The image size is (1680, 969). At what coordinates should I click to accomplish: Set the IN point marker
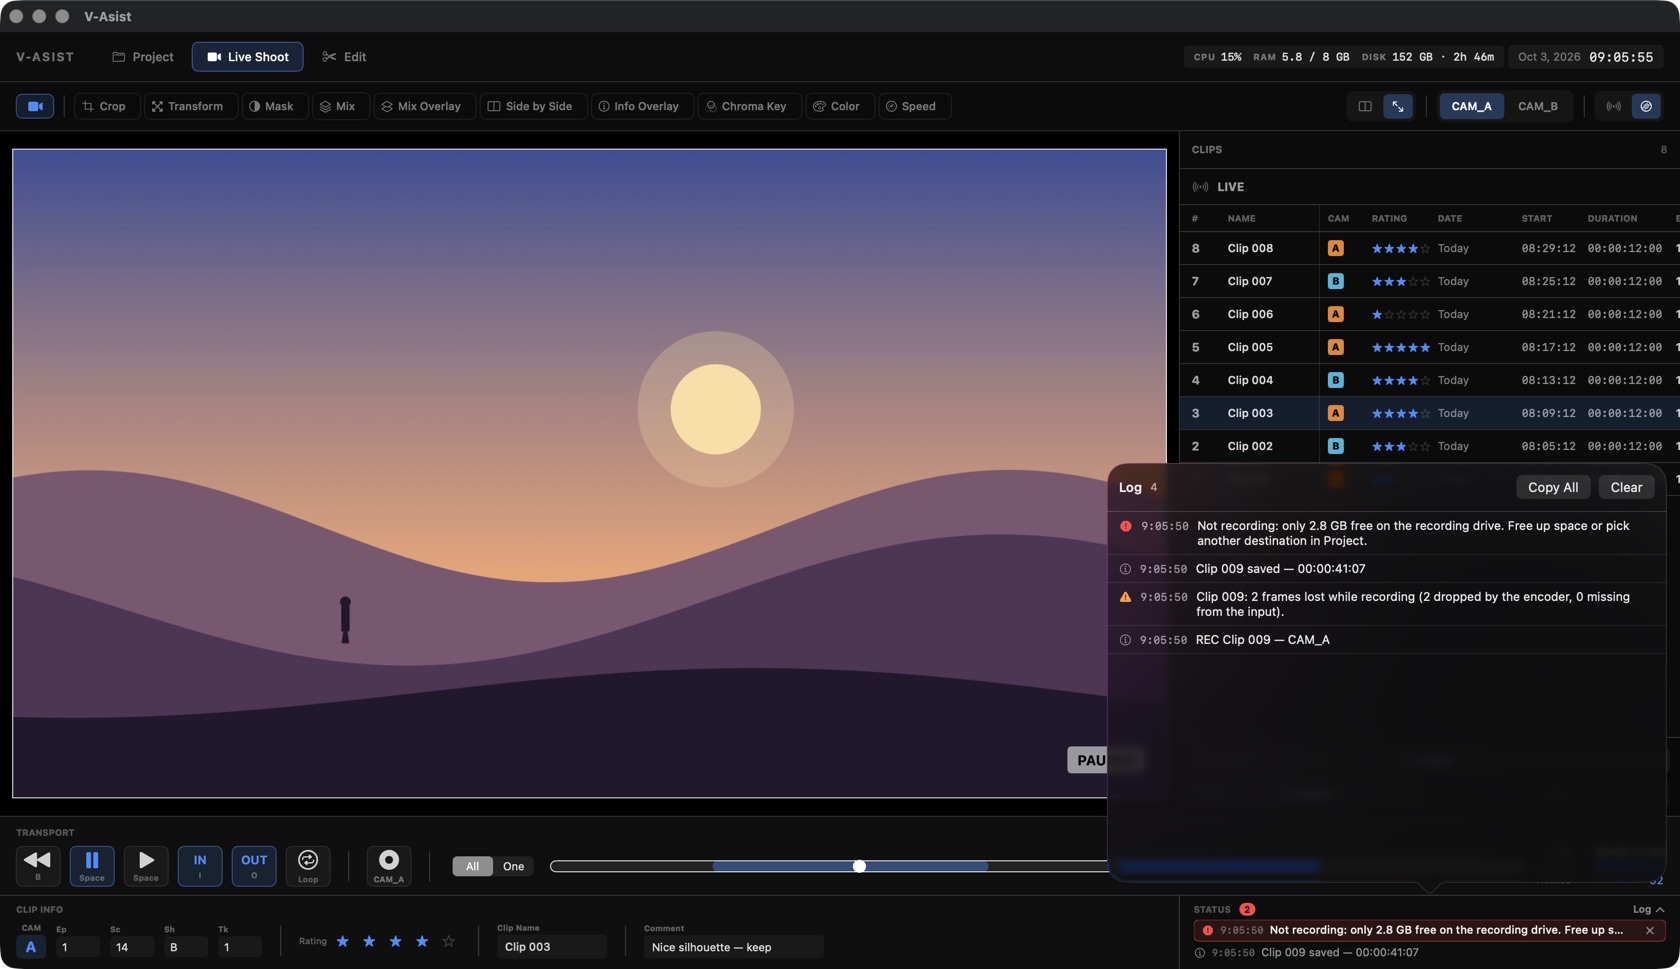tap(200, 866)
